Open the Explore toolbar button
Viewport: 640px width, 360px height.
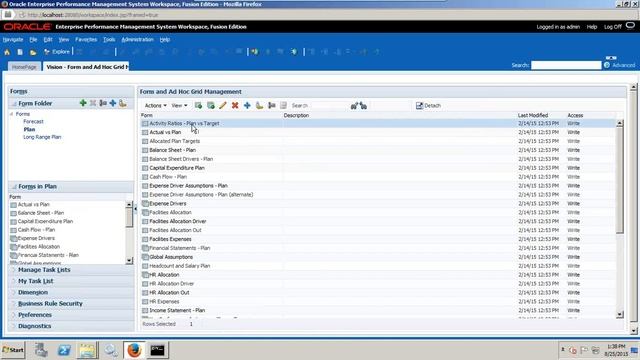pyautogui.click(x=57, y=52)
